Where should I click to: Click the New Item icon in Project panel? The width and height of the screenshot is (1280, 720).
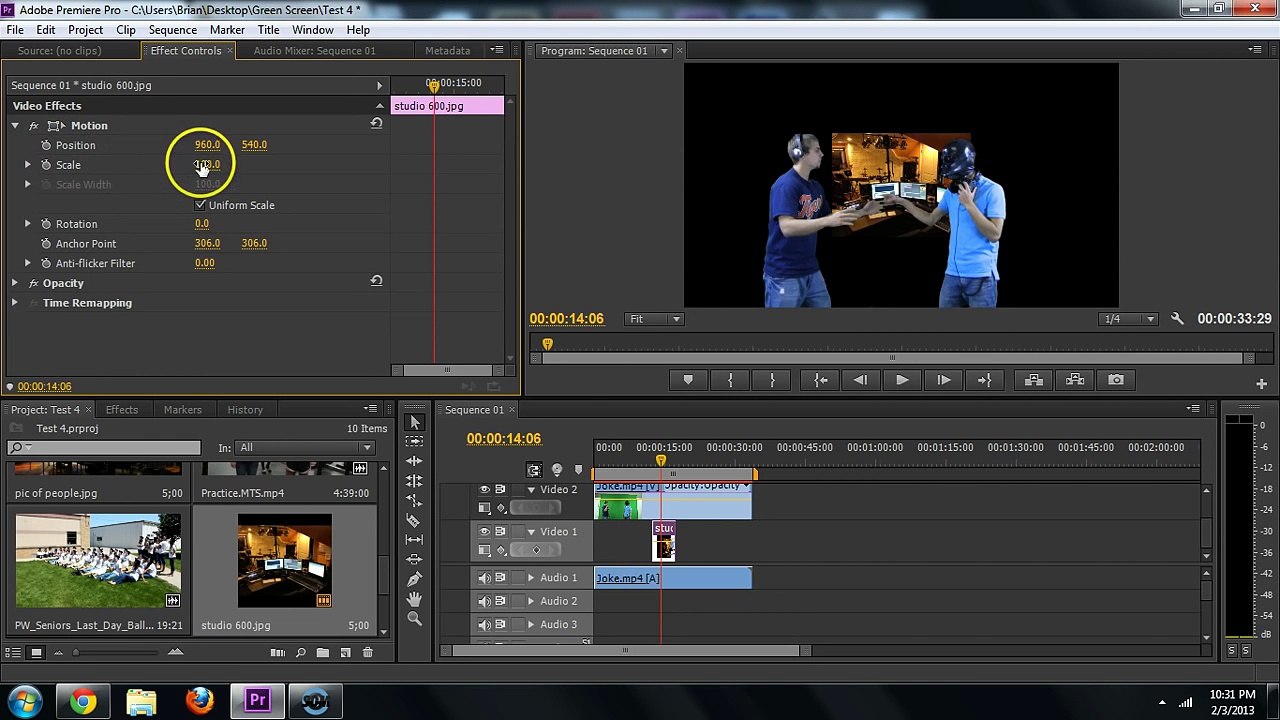pos(345,653)
